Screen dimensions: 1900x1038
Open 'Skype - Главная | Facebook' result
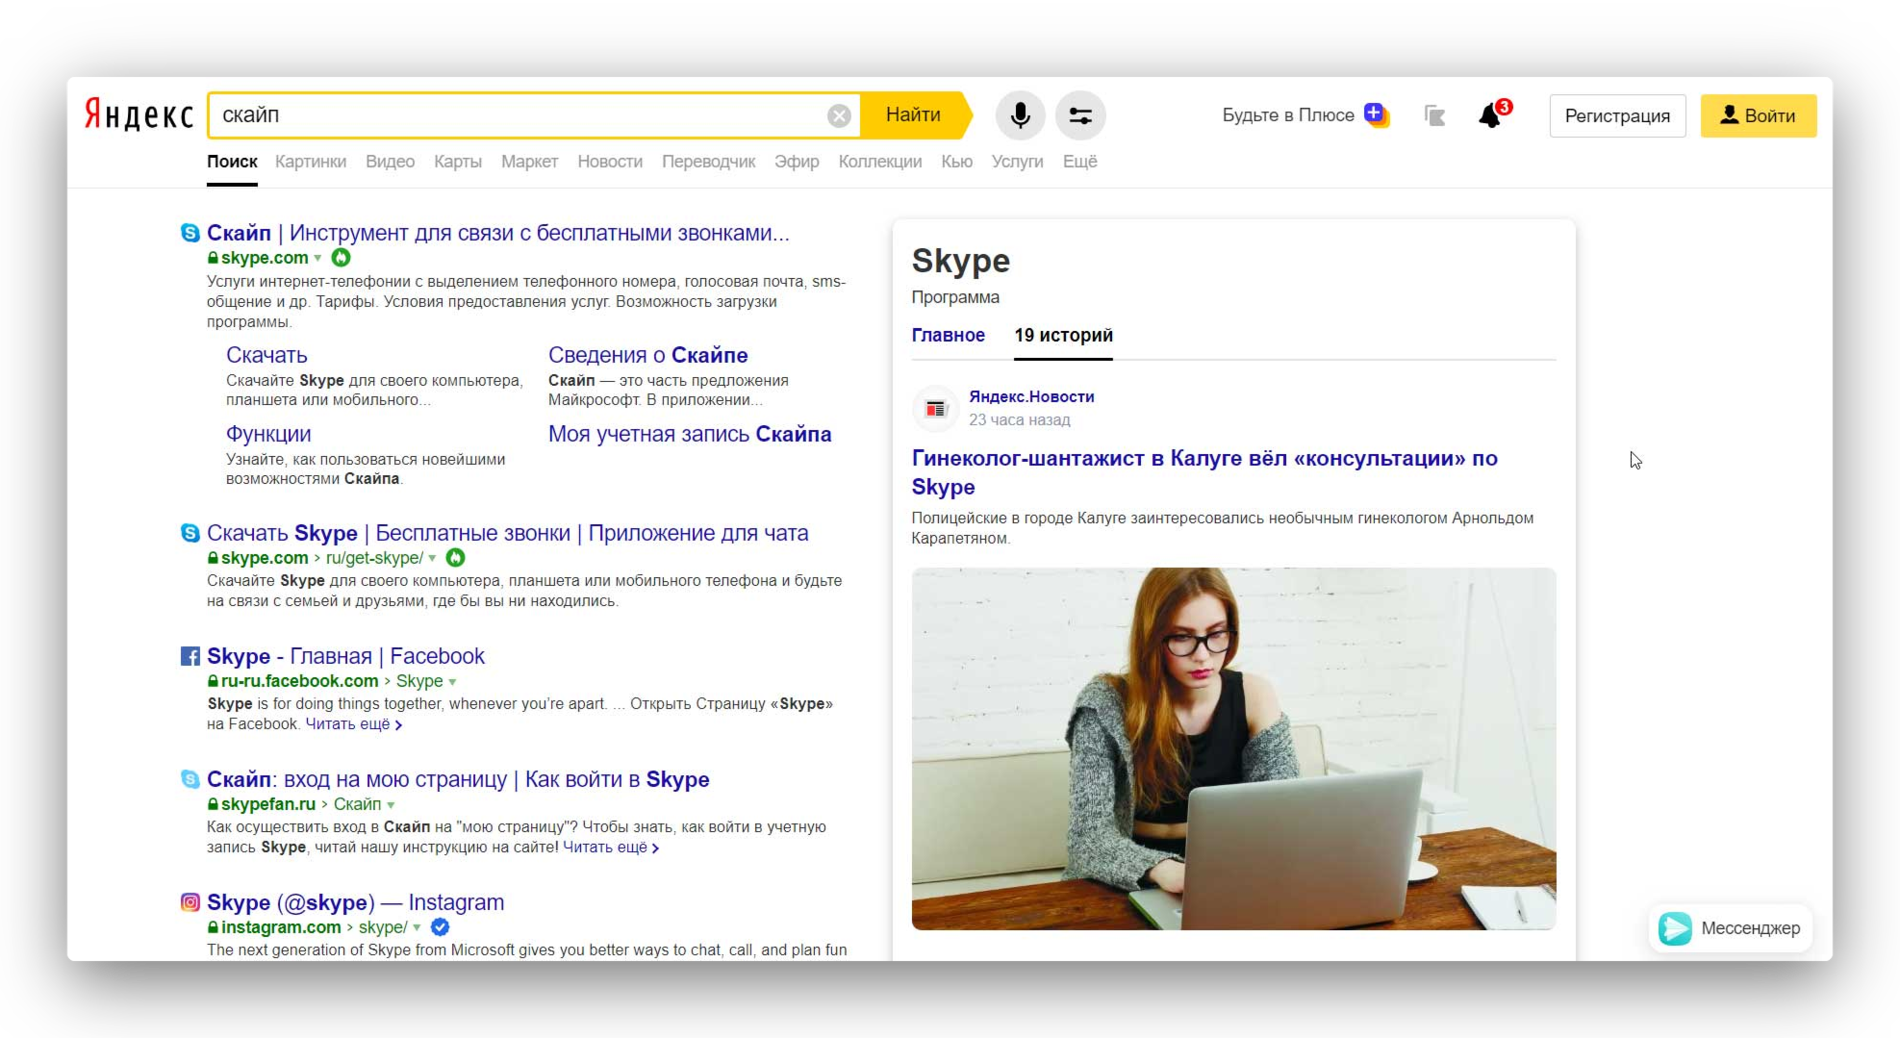345,656
